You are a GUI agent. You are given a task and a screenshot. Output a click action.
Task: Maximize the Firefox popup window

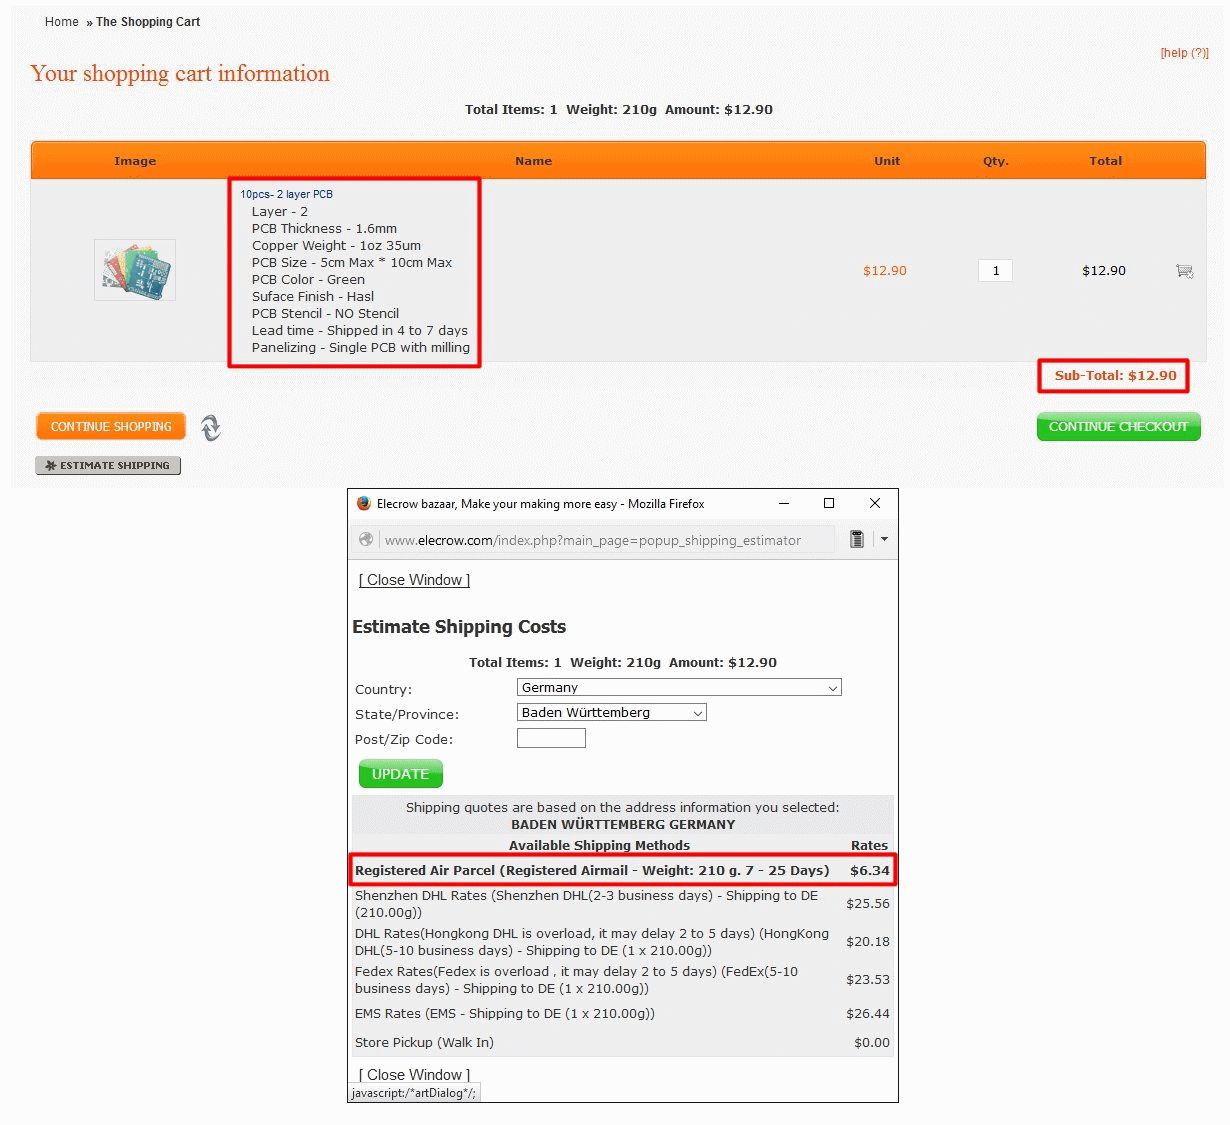coord(829,503)
